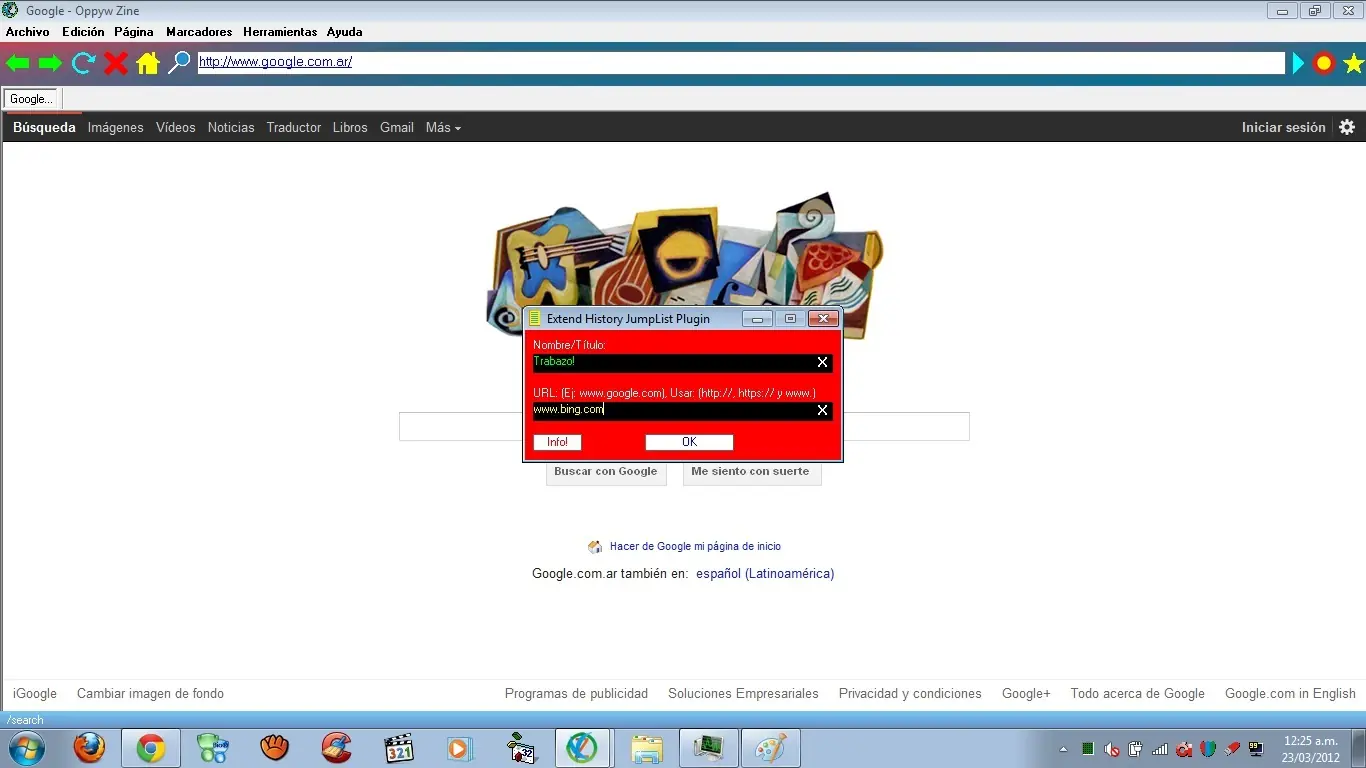Click Hacer de Google mi página de inicio
The height and width of the screenshot is (768, 1366).
coord(695,547)
